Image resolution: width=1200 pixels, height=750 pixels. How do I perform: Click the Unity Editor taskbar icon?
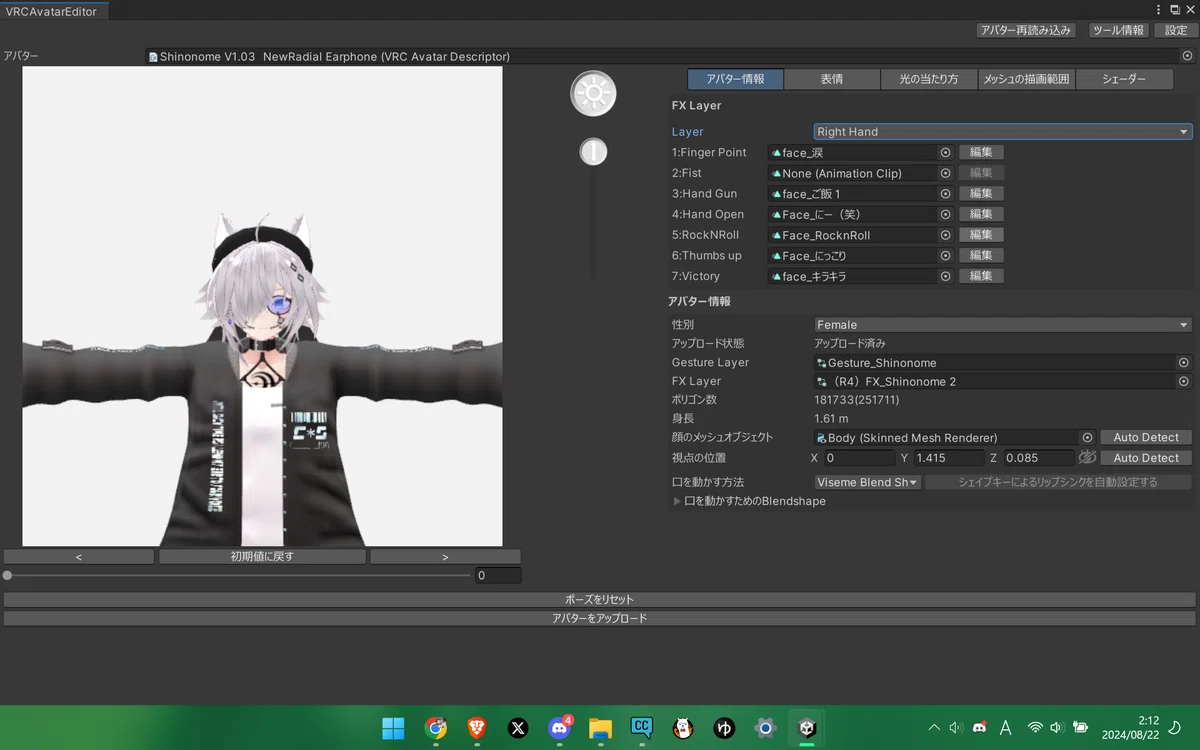coord(806,728)
